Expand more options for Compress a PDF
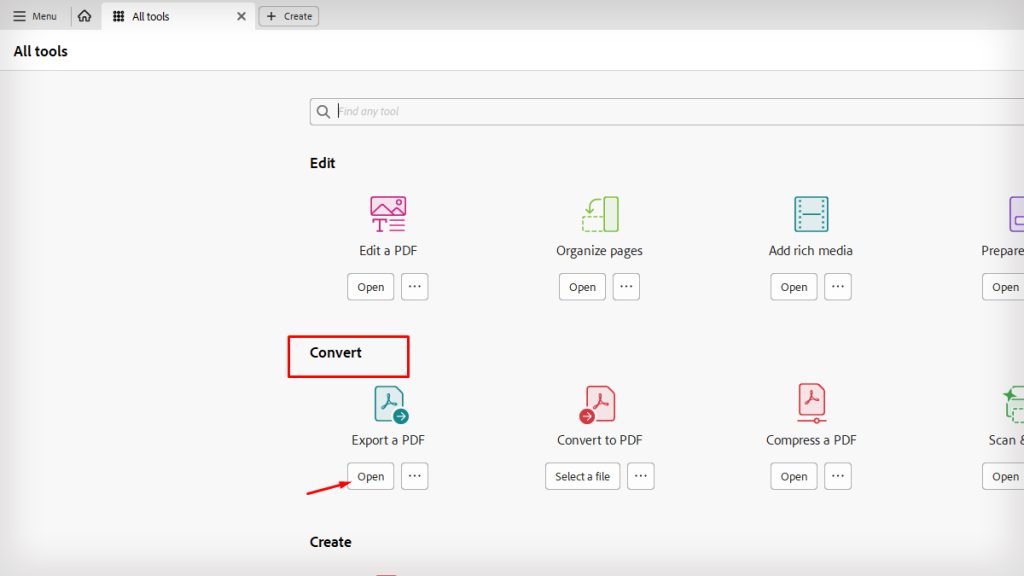 [837, 476]
